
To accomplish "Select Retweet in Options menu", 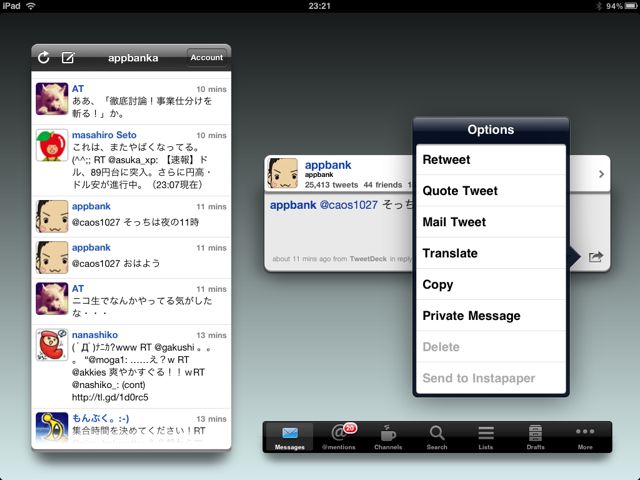I will tap(491, 160).
